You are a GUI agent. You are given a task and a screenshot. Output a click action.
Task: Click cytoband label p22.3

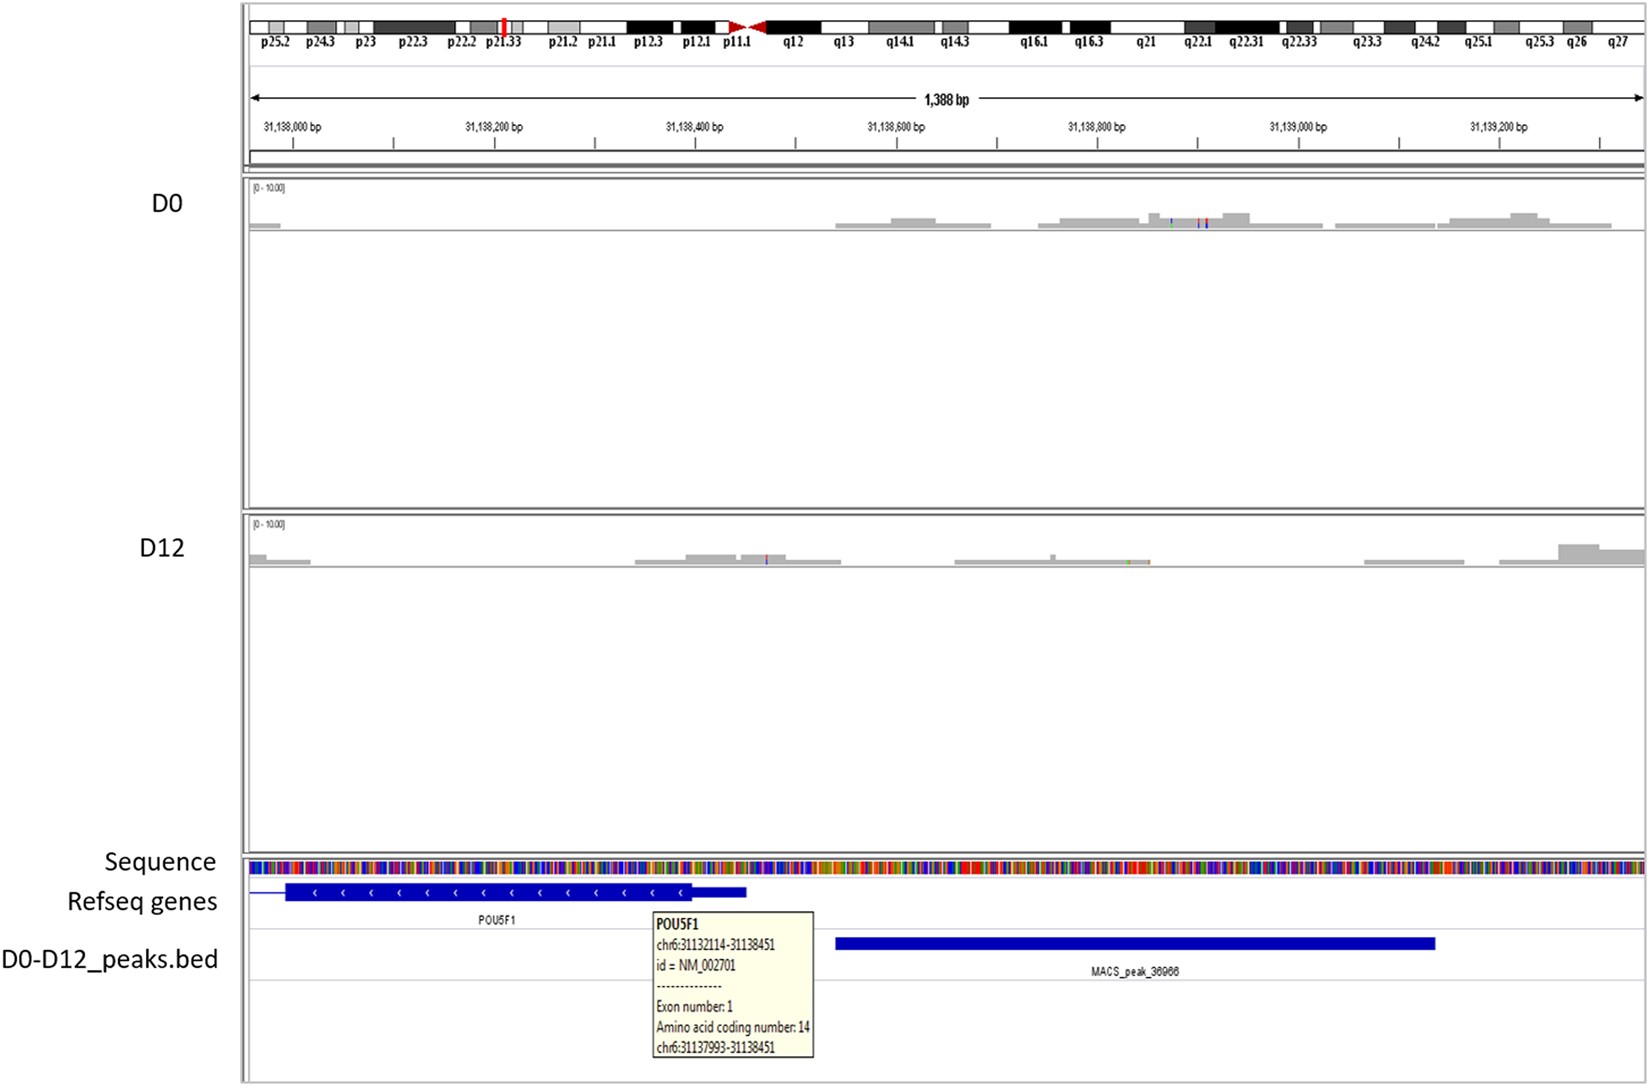click(x=413, y=42)
